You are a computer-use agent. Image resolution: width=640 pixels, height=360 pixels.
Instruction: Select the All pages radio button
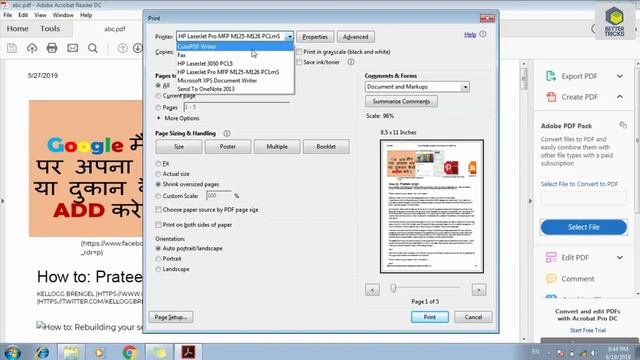158,85
